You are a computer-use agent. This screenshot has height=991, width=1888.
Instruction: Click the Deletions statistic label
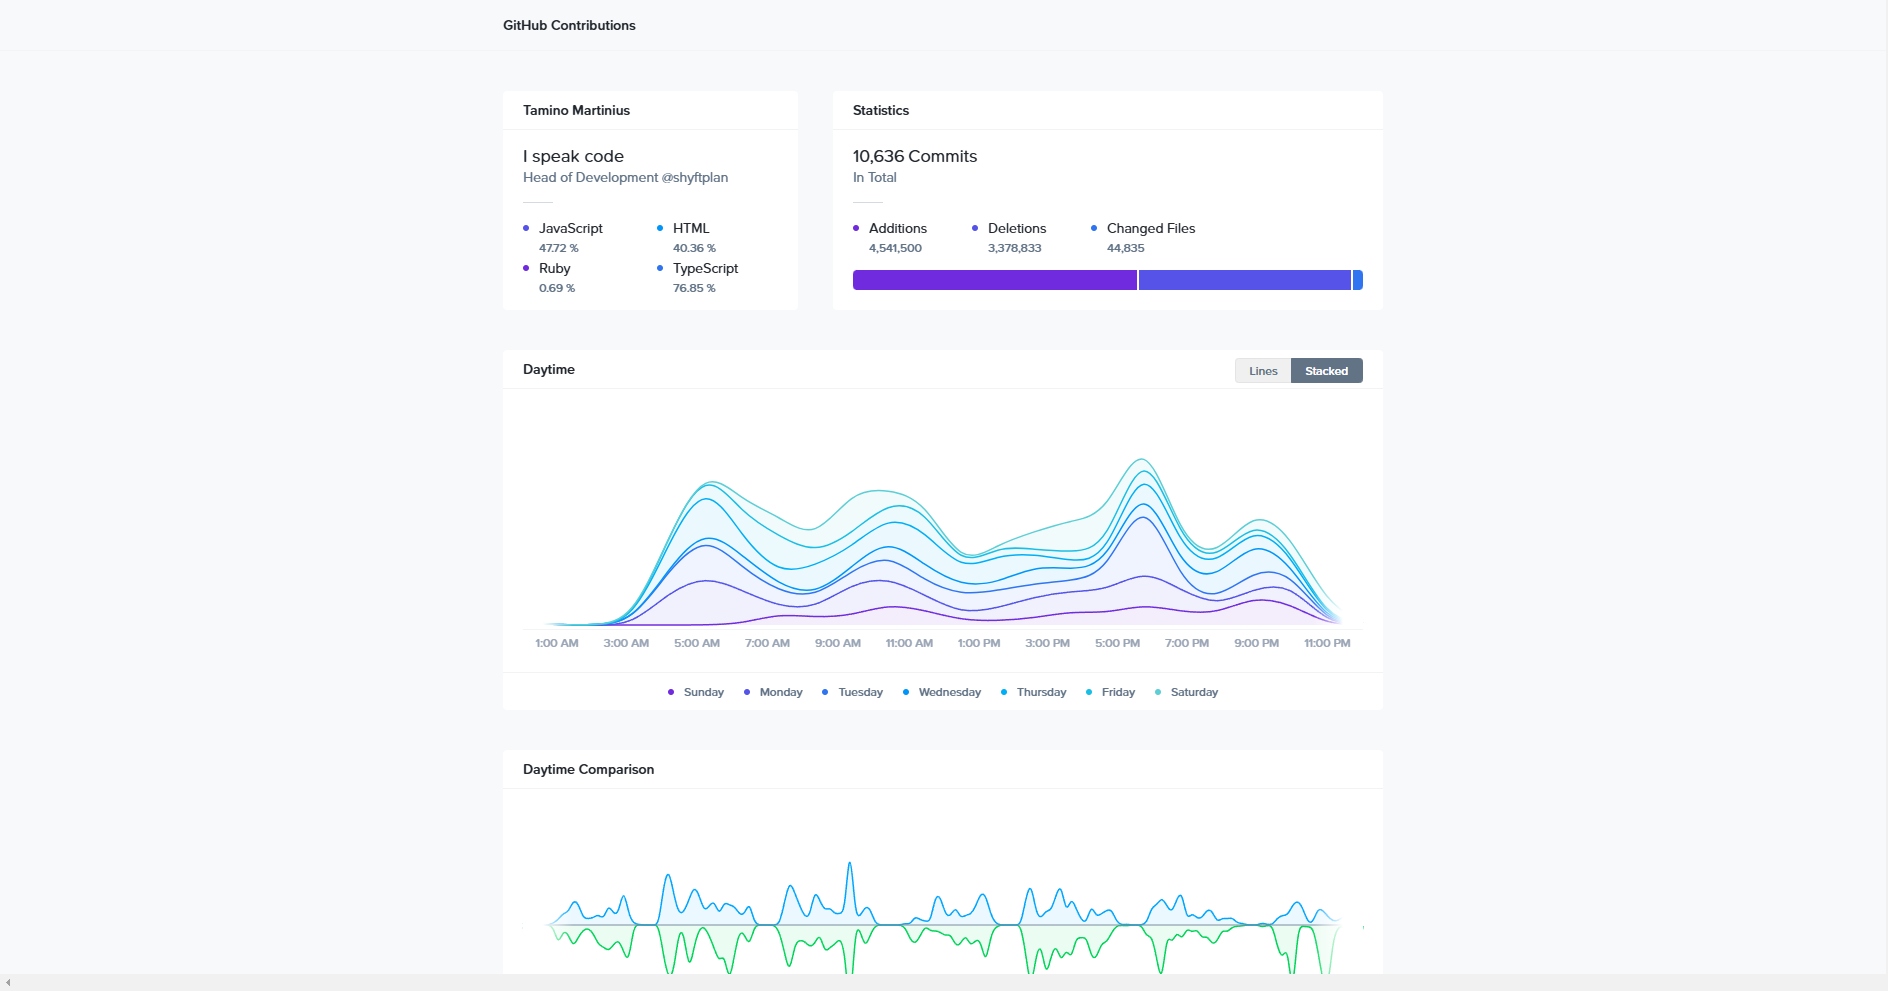coord(1017,228)
